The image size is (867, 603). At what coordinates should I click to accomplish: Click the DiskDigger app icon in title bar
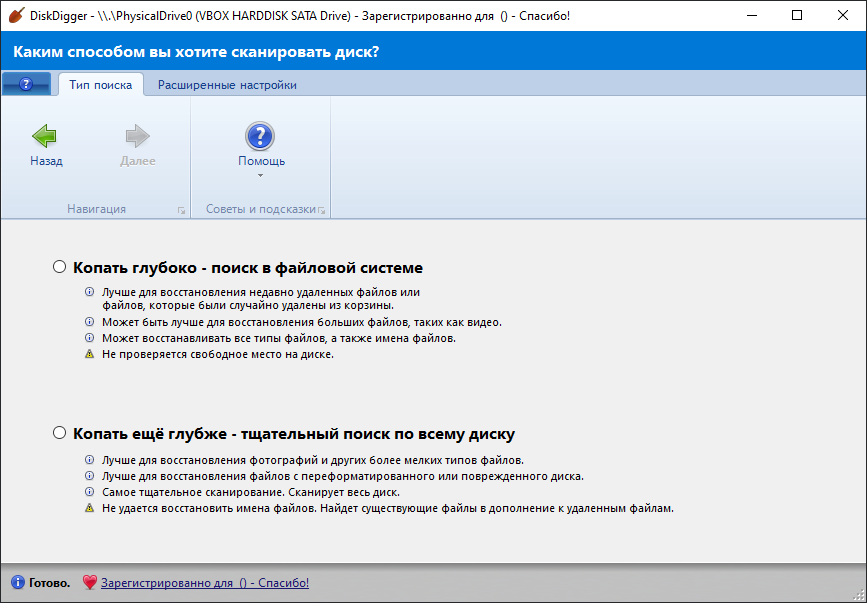(15, 15)
